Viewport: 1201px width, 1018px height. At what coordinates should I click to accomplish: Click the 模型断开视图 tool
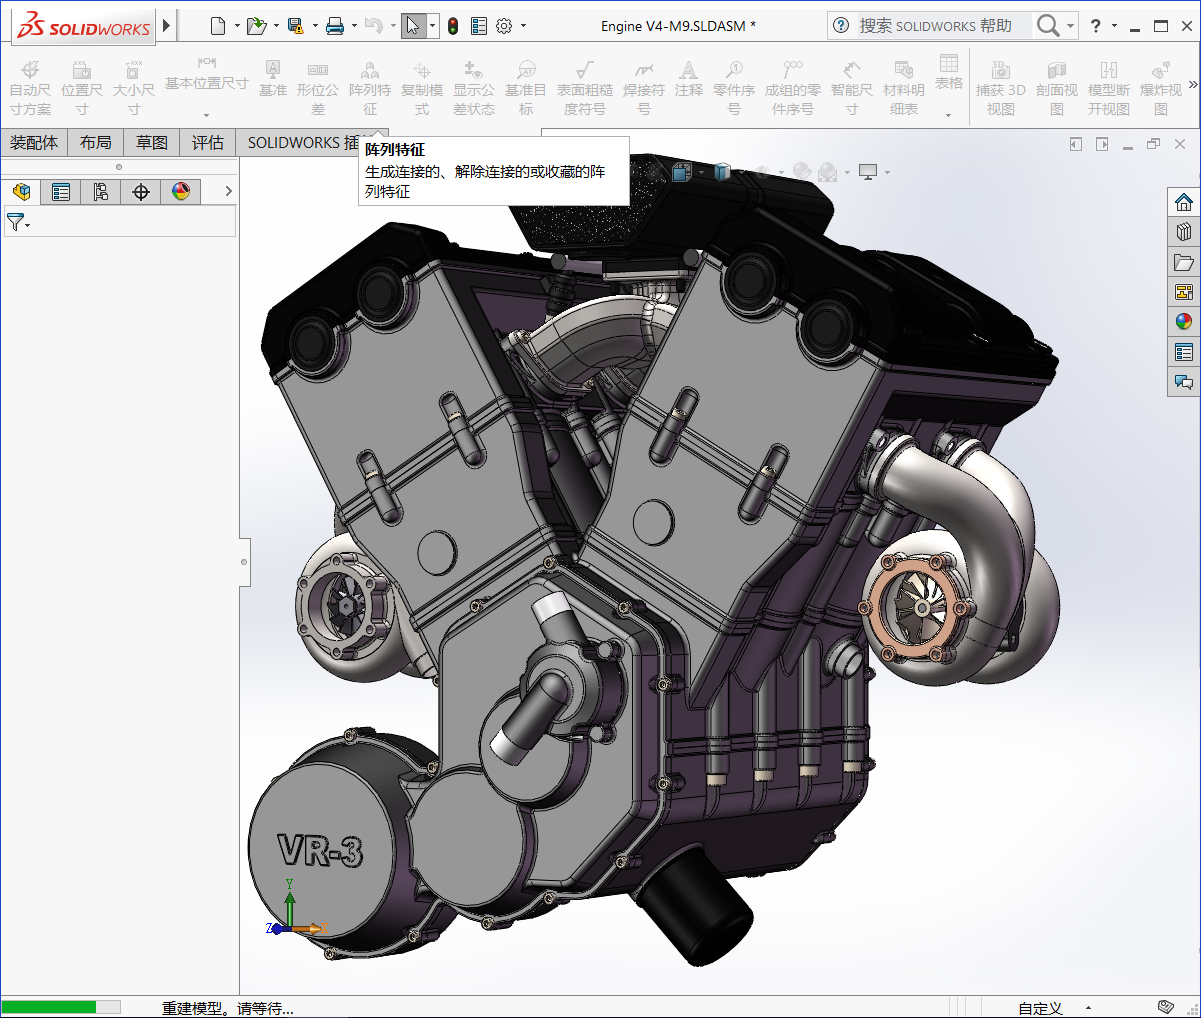click(x=1109, y=87)
